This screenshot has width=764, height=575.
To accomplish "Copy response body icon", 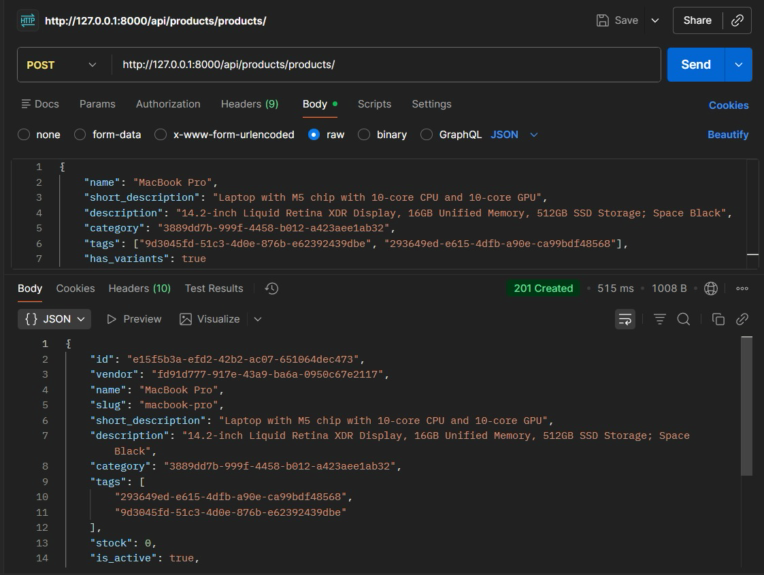I will tap(718, 319).
